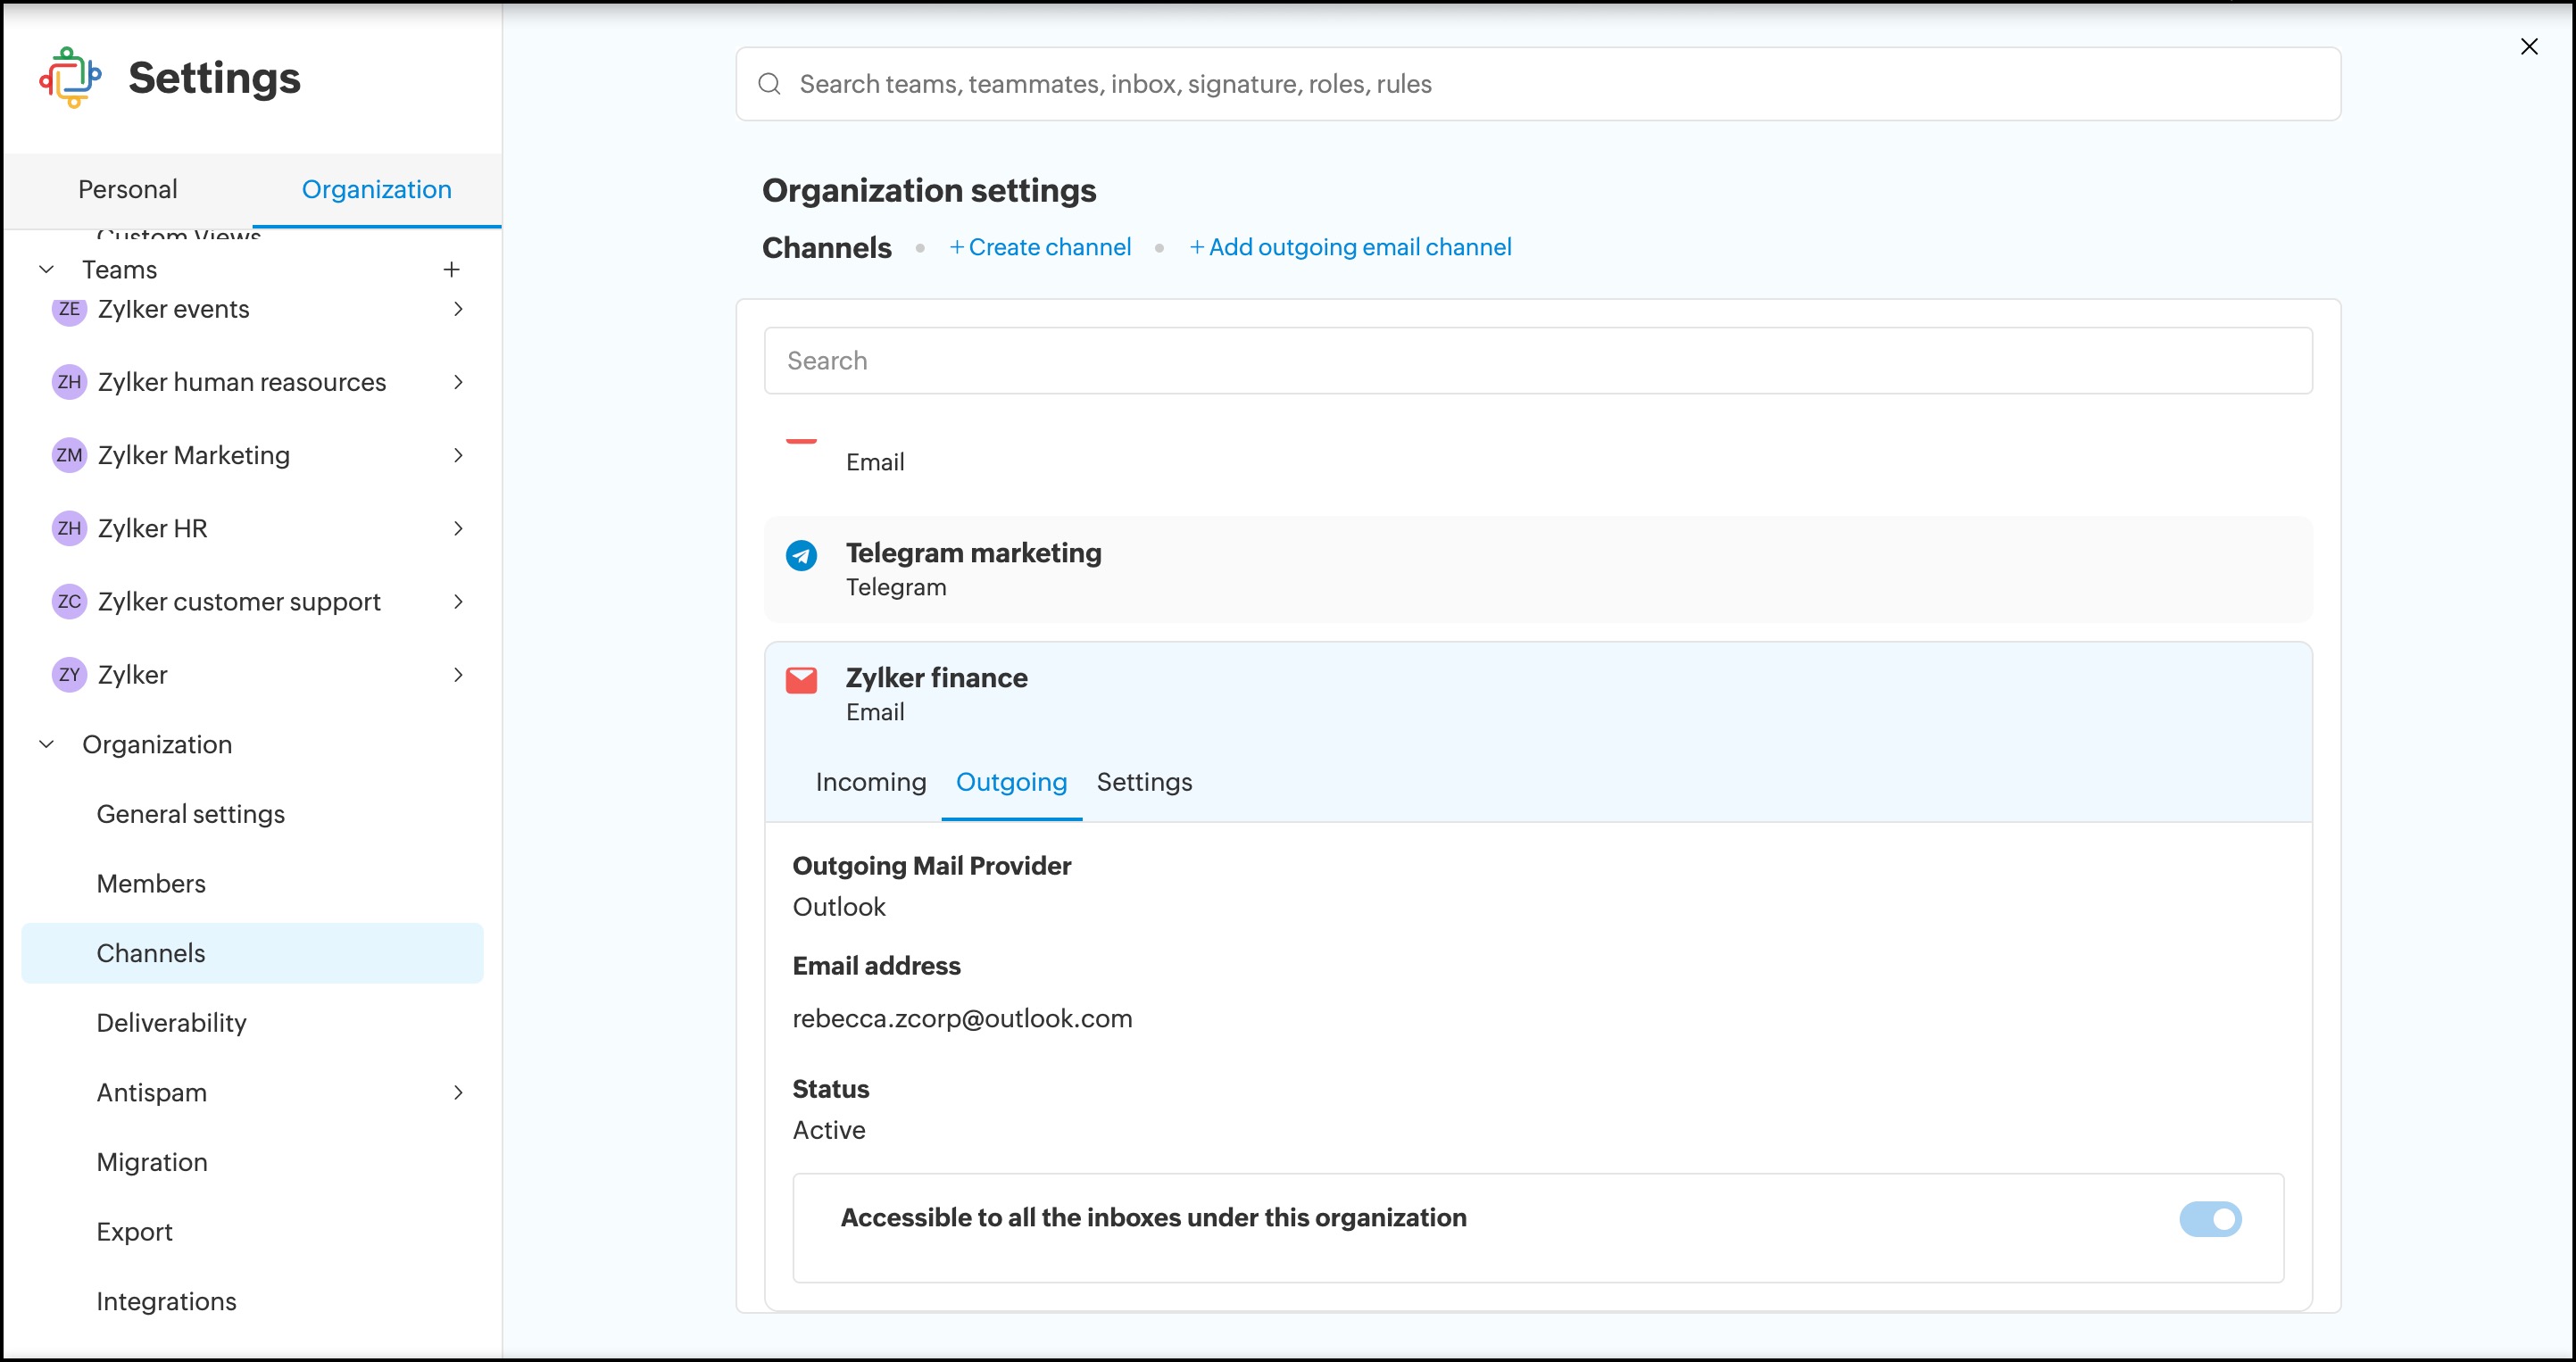The width and height of the screenshot is (2576, 1362).
Task: Click Create channel link
Action: pos(1040,247)
